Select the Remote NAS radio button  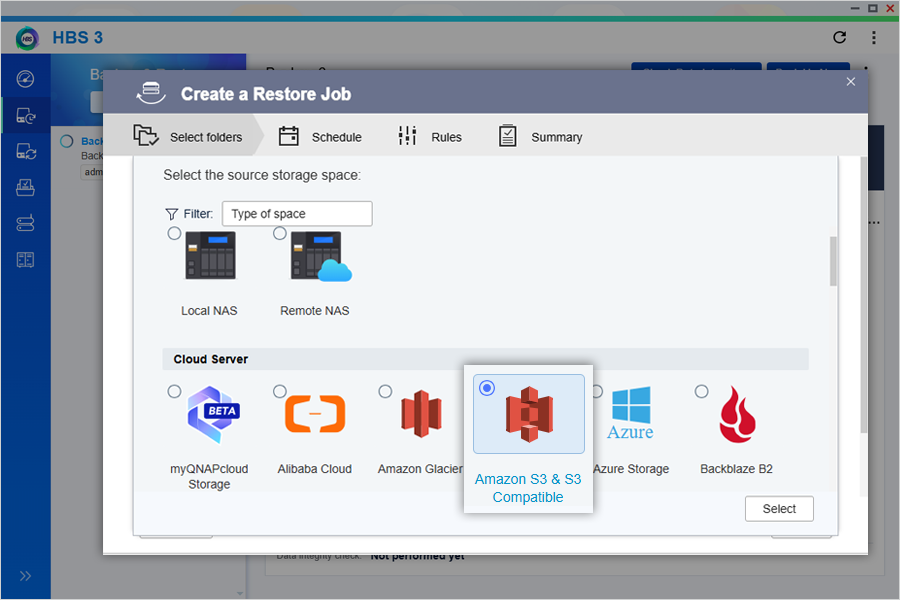pyautogui.click(x=280, y=234)
